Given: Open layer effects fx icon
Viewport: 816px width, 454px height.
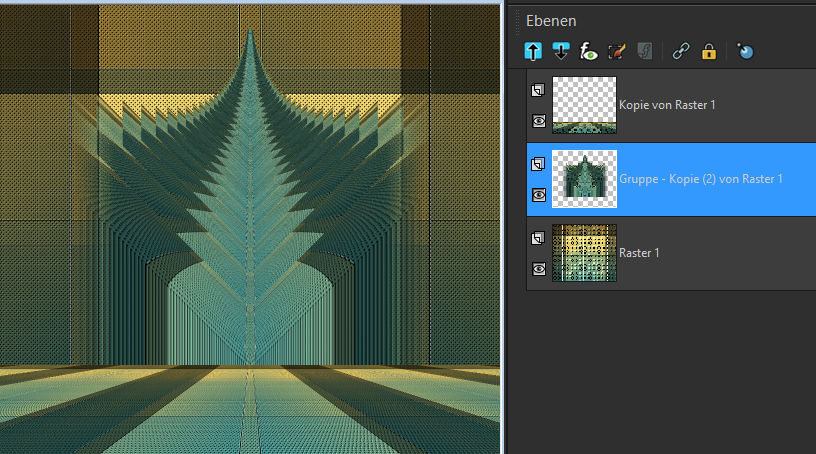Looking at the screenshot, I should pyautogui.click(x=589, y=52).
